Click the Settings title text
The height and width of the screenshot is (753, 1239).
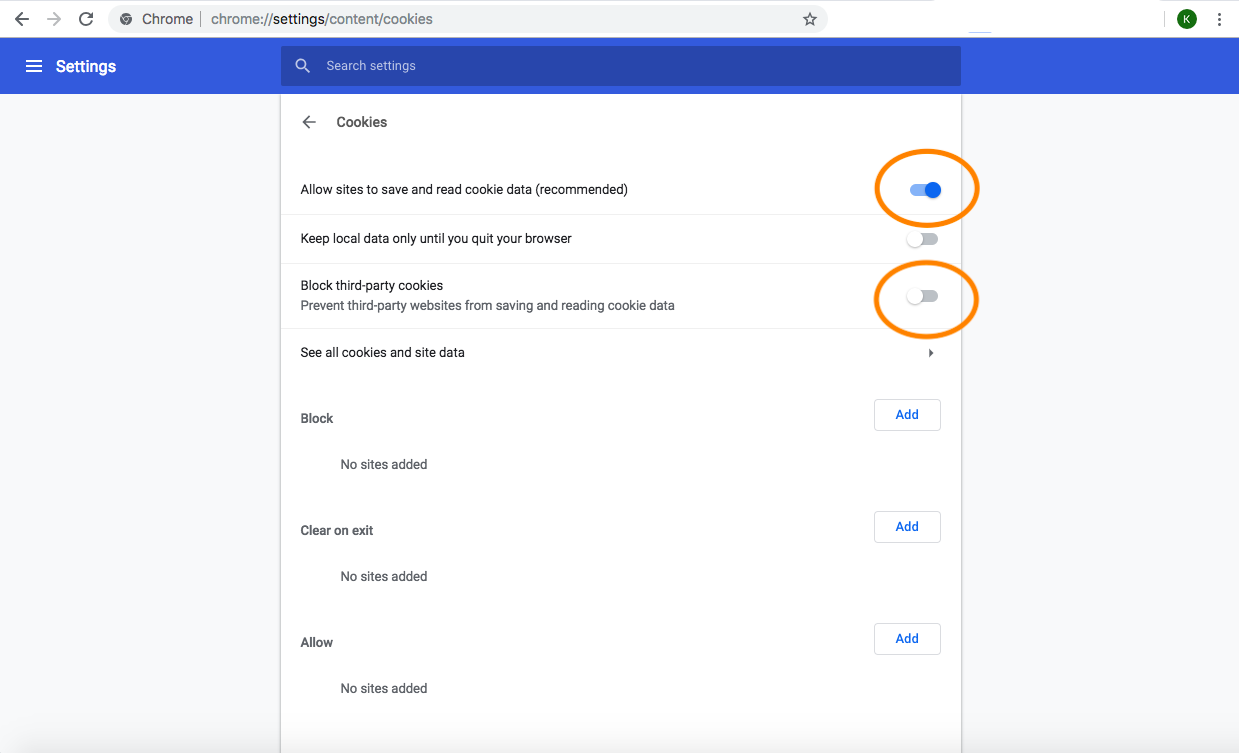[x=86, y=66]
